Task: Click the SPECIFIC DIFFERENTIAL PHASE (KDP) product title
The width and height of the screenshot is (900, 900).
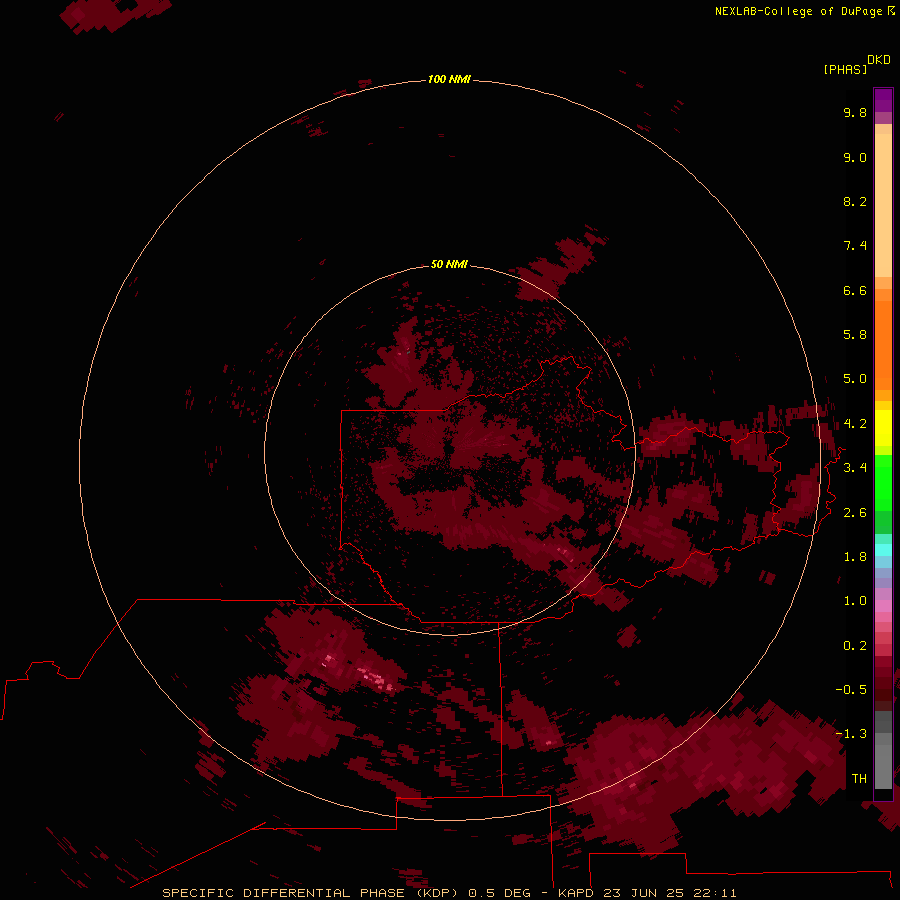Action: click(x=312, y=893)
